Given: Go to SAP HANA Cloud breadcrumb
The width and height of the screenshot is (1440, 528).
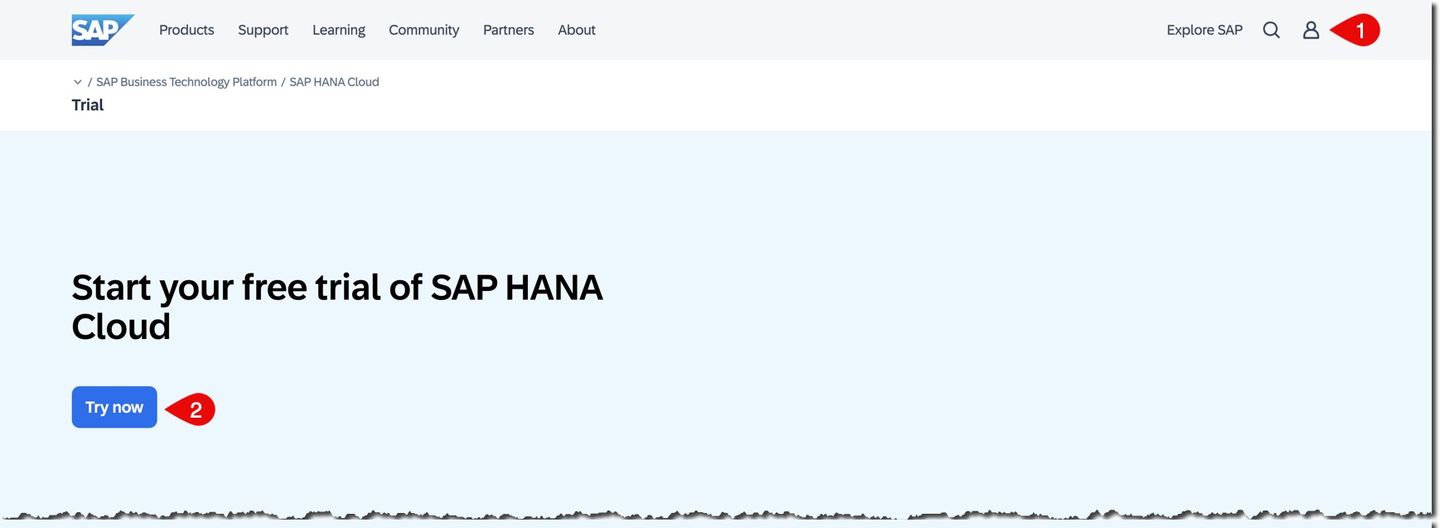Looking at the screenshot, I should tap(334, 82).
